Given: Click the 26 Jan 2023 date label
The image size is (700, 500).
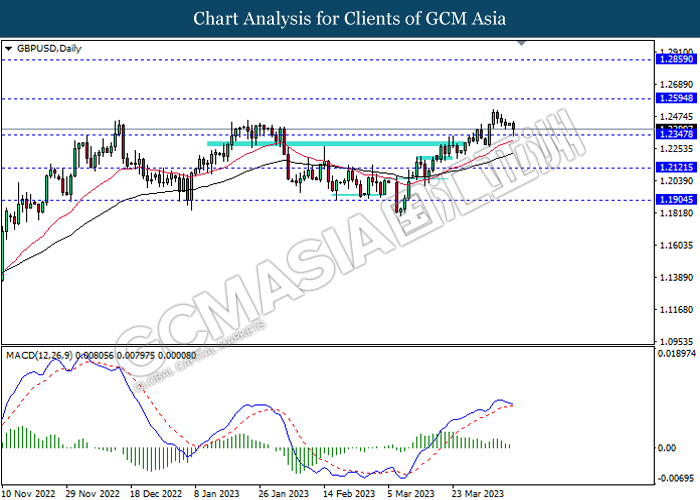Looking at the screenshot, I should (x=284, y=493).
